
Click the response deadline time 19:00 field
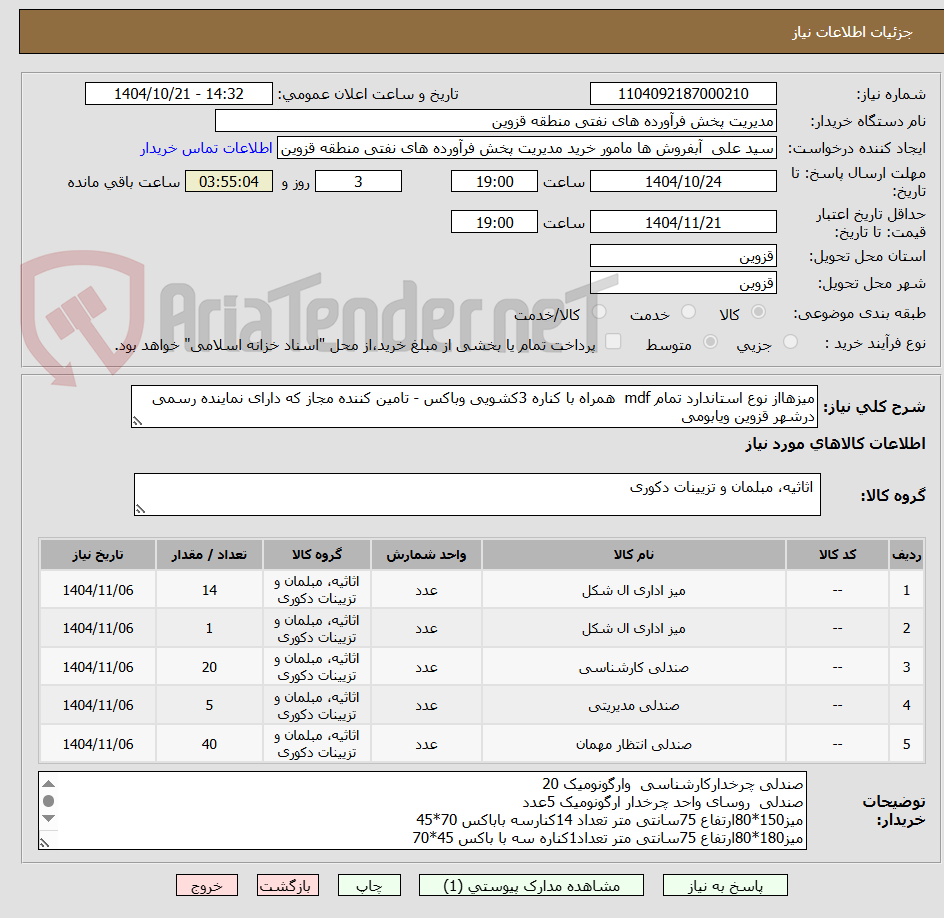point(494,181)
